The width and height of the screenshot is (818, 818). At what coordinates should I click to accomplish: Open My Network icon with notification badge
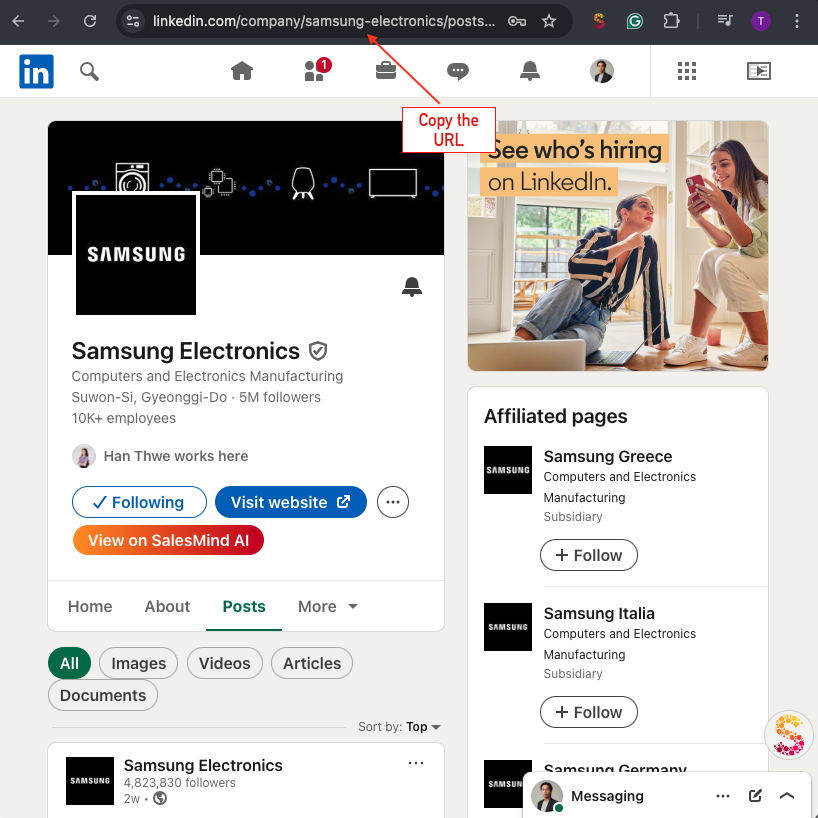pyautogui.click(x=315, y=71)
